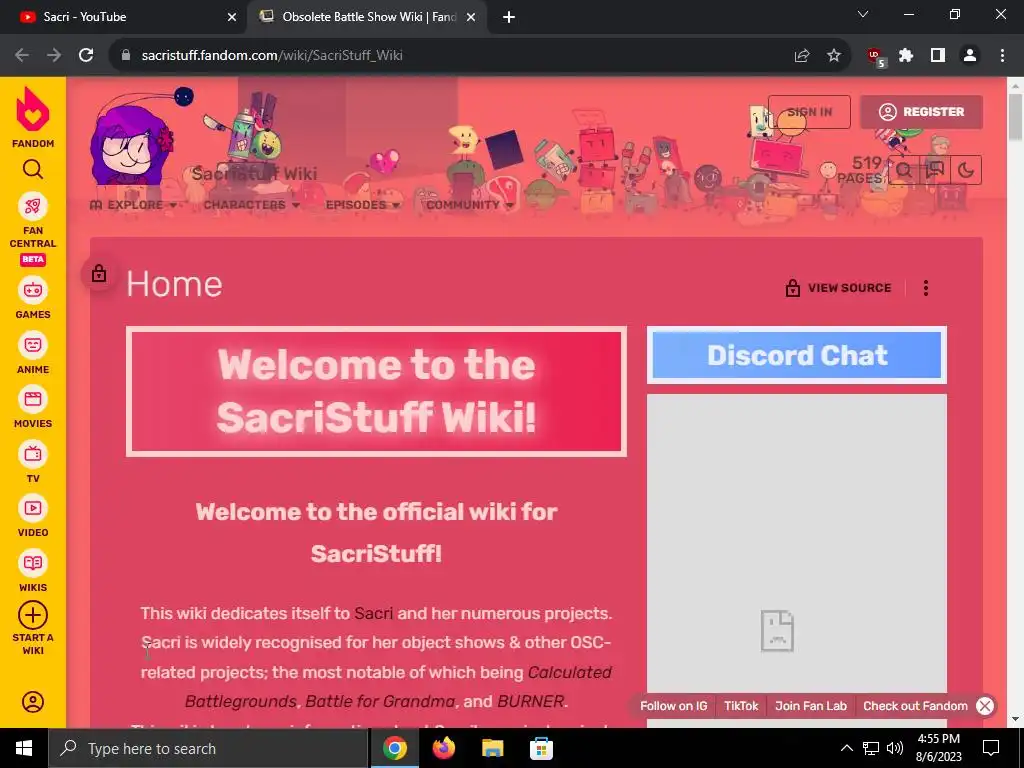Click the share page icon in address bar
This screenshot has height=768, width=1024.
point(802,56)
